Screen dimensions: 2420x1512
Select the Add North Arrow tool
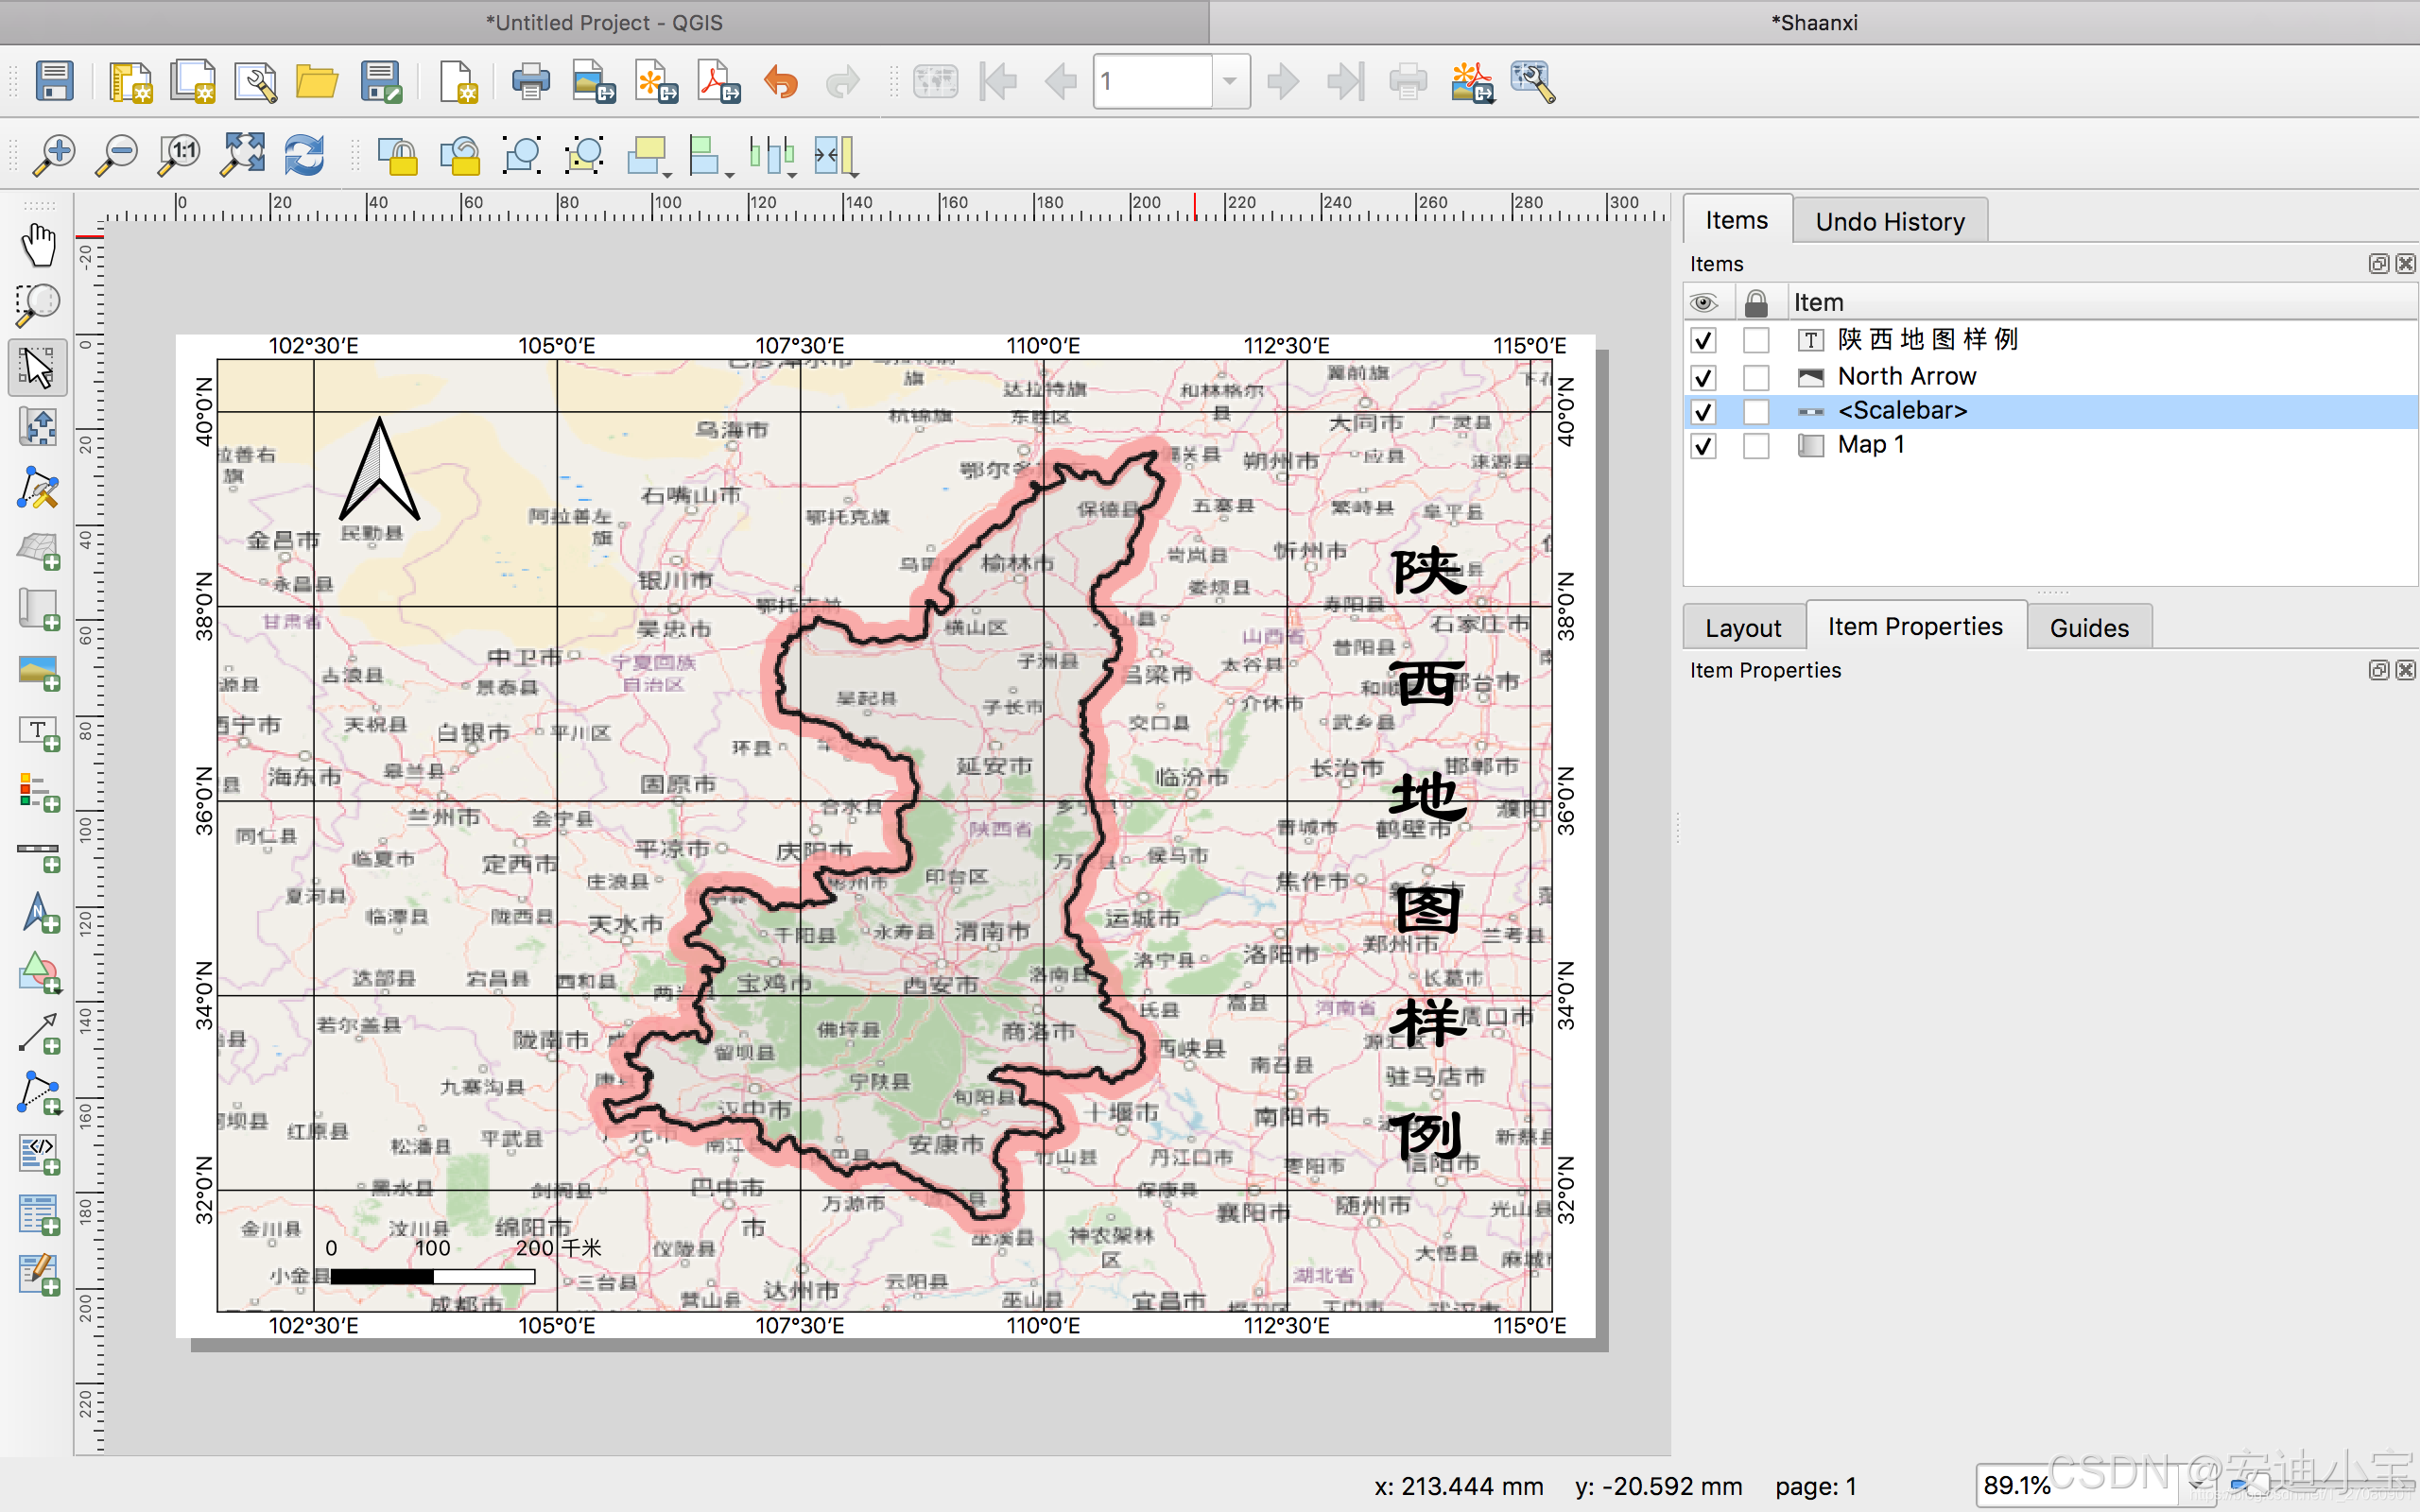click(x=38, y=914)
